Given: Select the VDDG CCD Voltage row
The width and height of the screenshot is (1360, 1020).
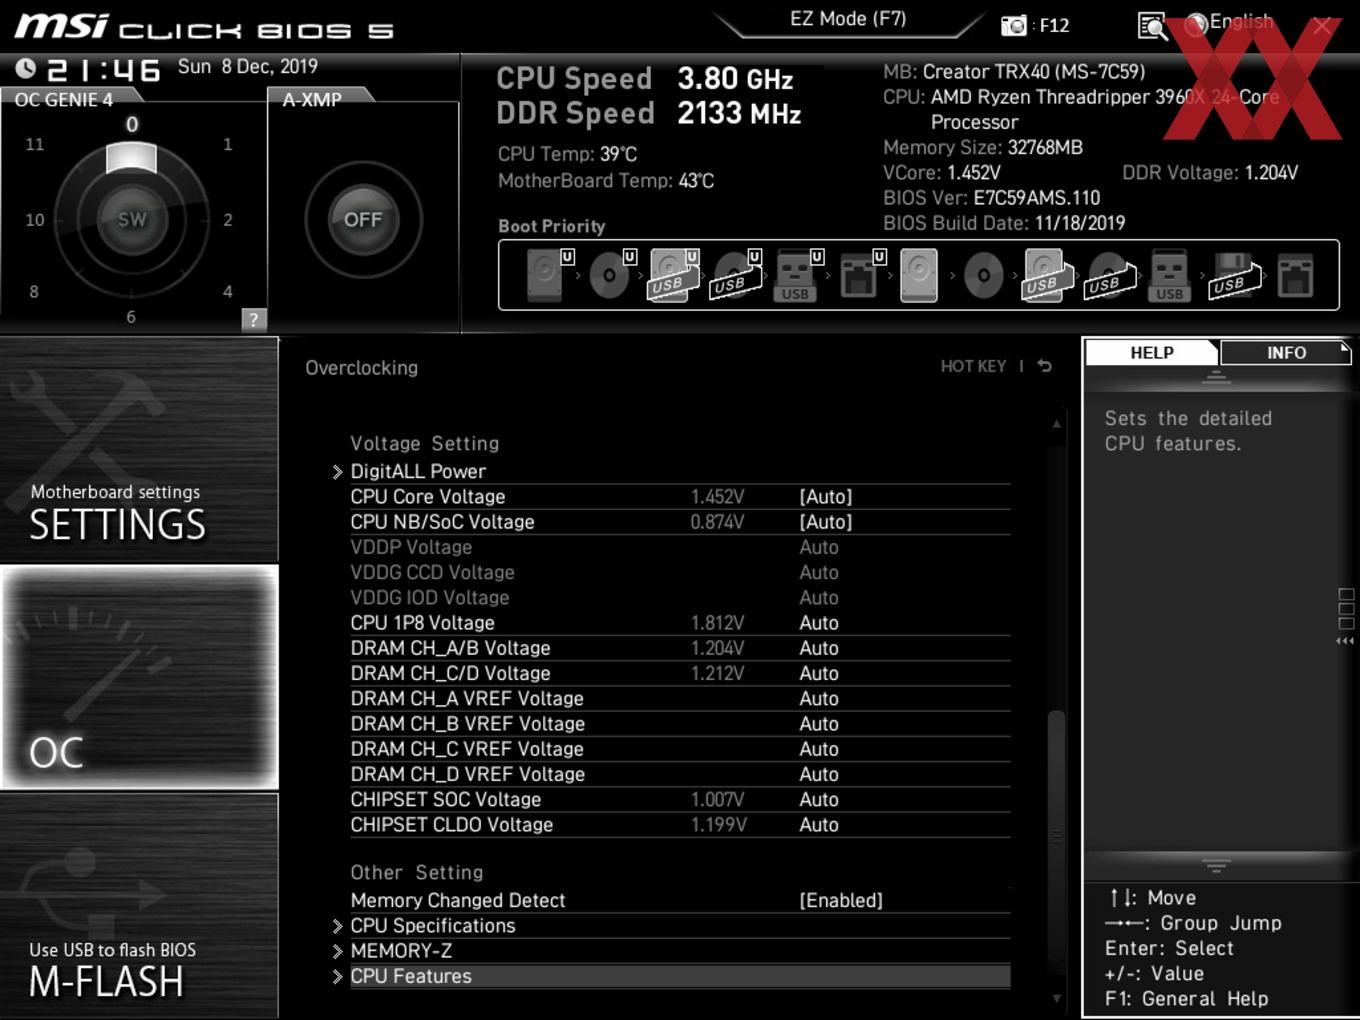Looking at the screenshot, I should pyautogui.click(x=680, y=572).
